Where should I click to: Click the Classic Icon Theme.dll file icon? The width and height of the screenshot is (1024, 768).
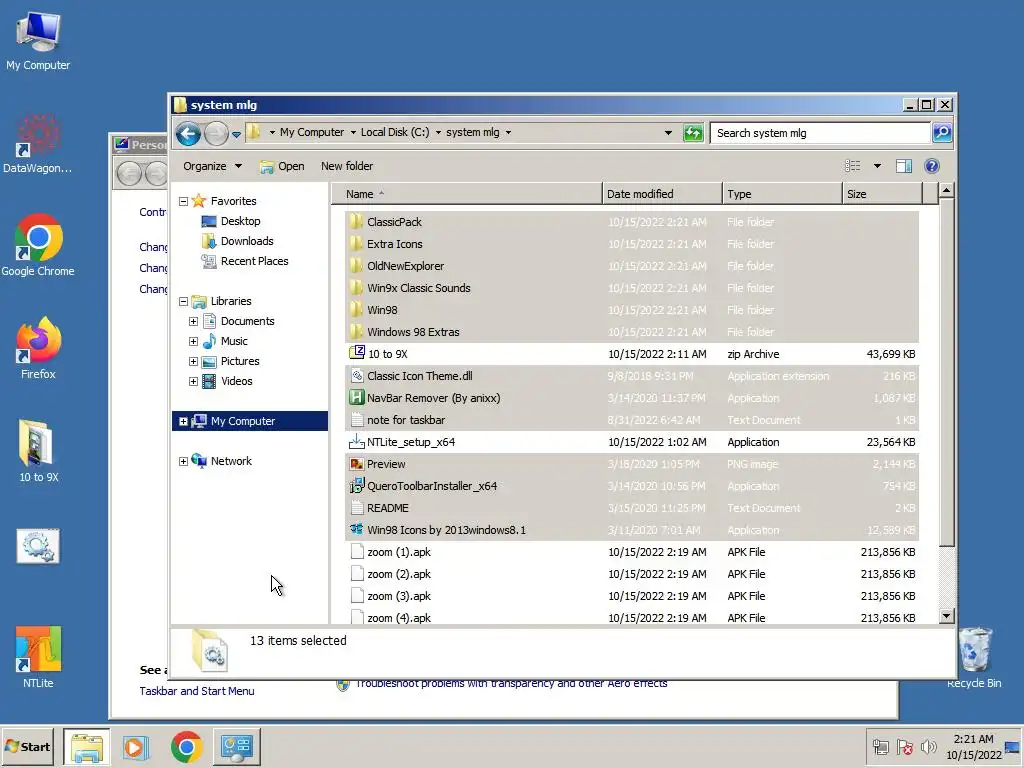357,376
